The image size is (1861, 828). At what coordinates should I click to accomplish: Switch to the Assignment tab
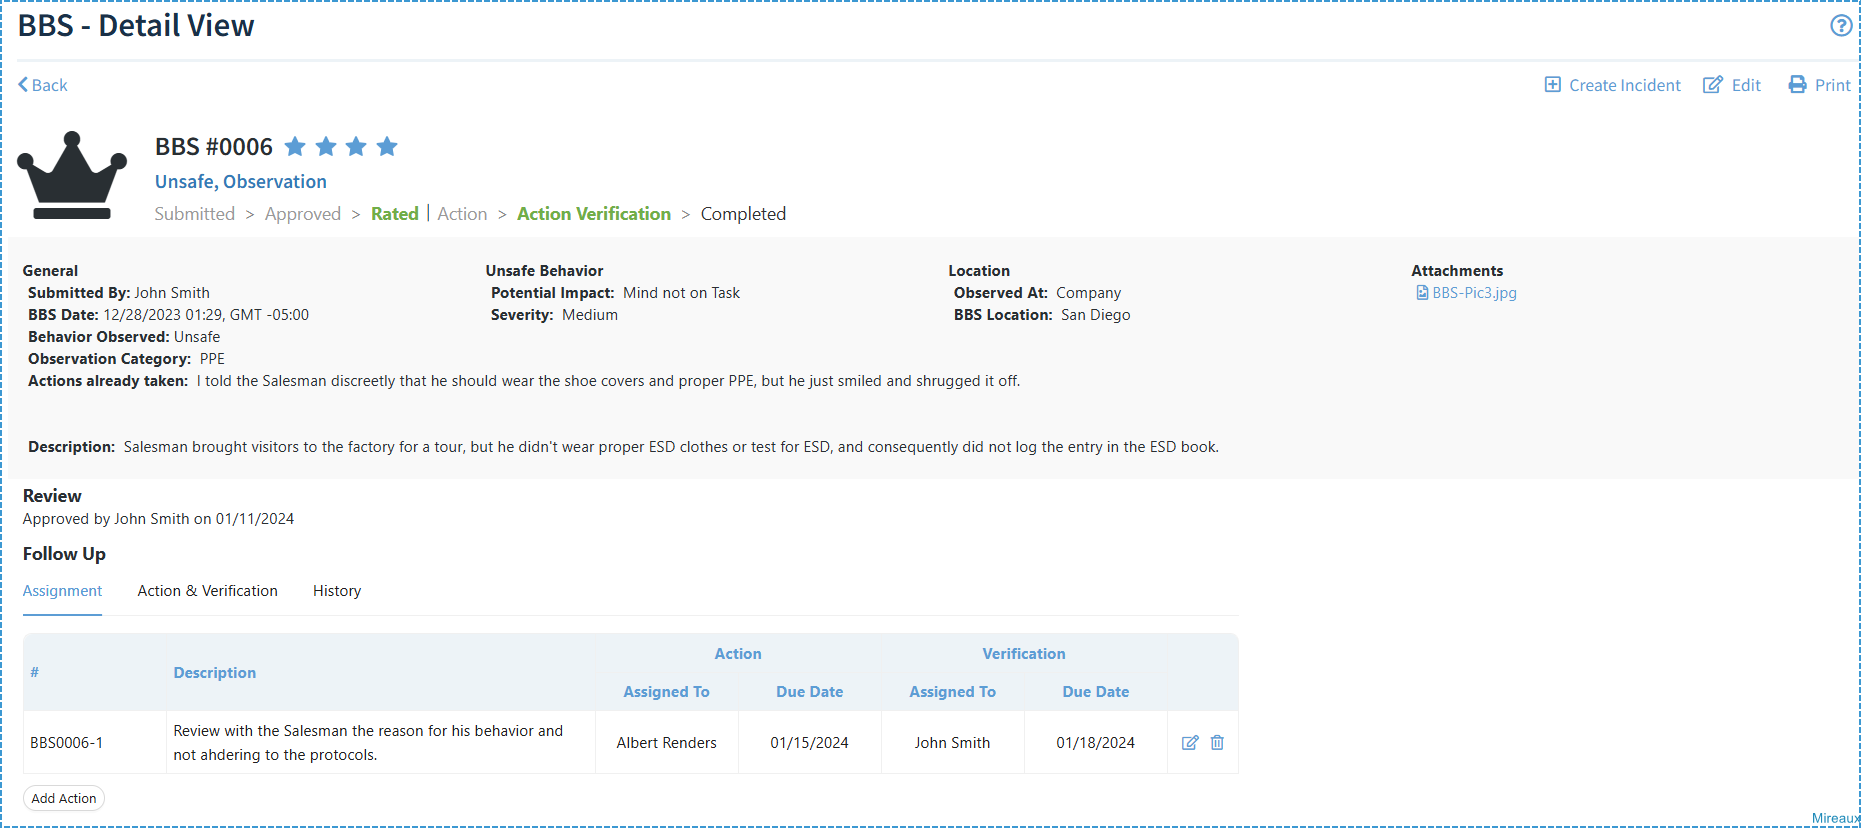(62, 591)
